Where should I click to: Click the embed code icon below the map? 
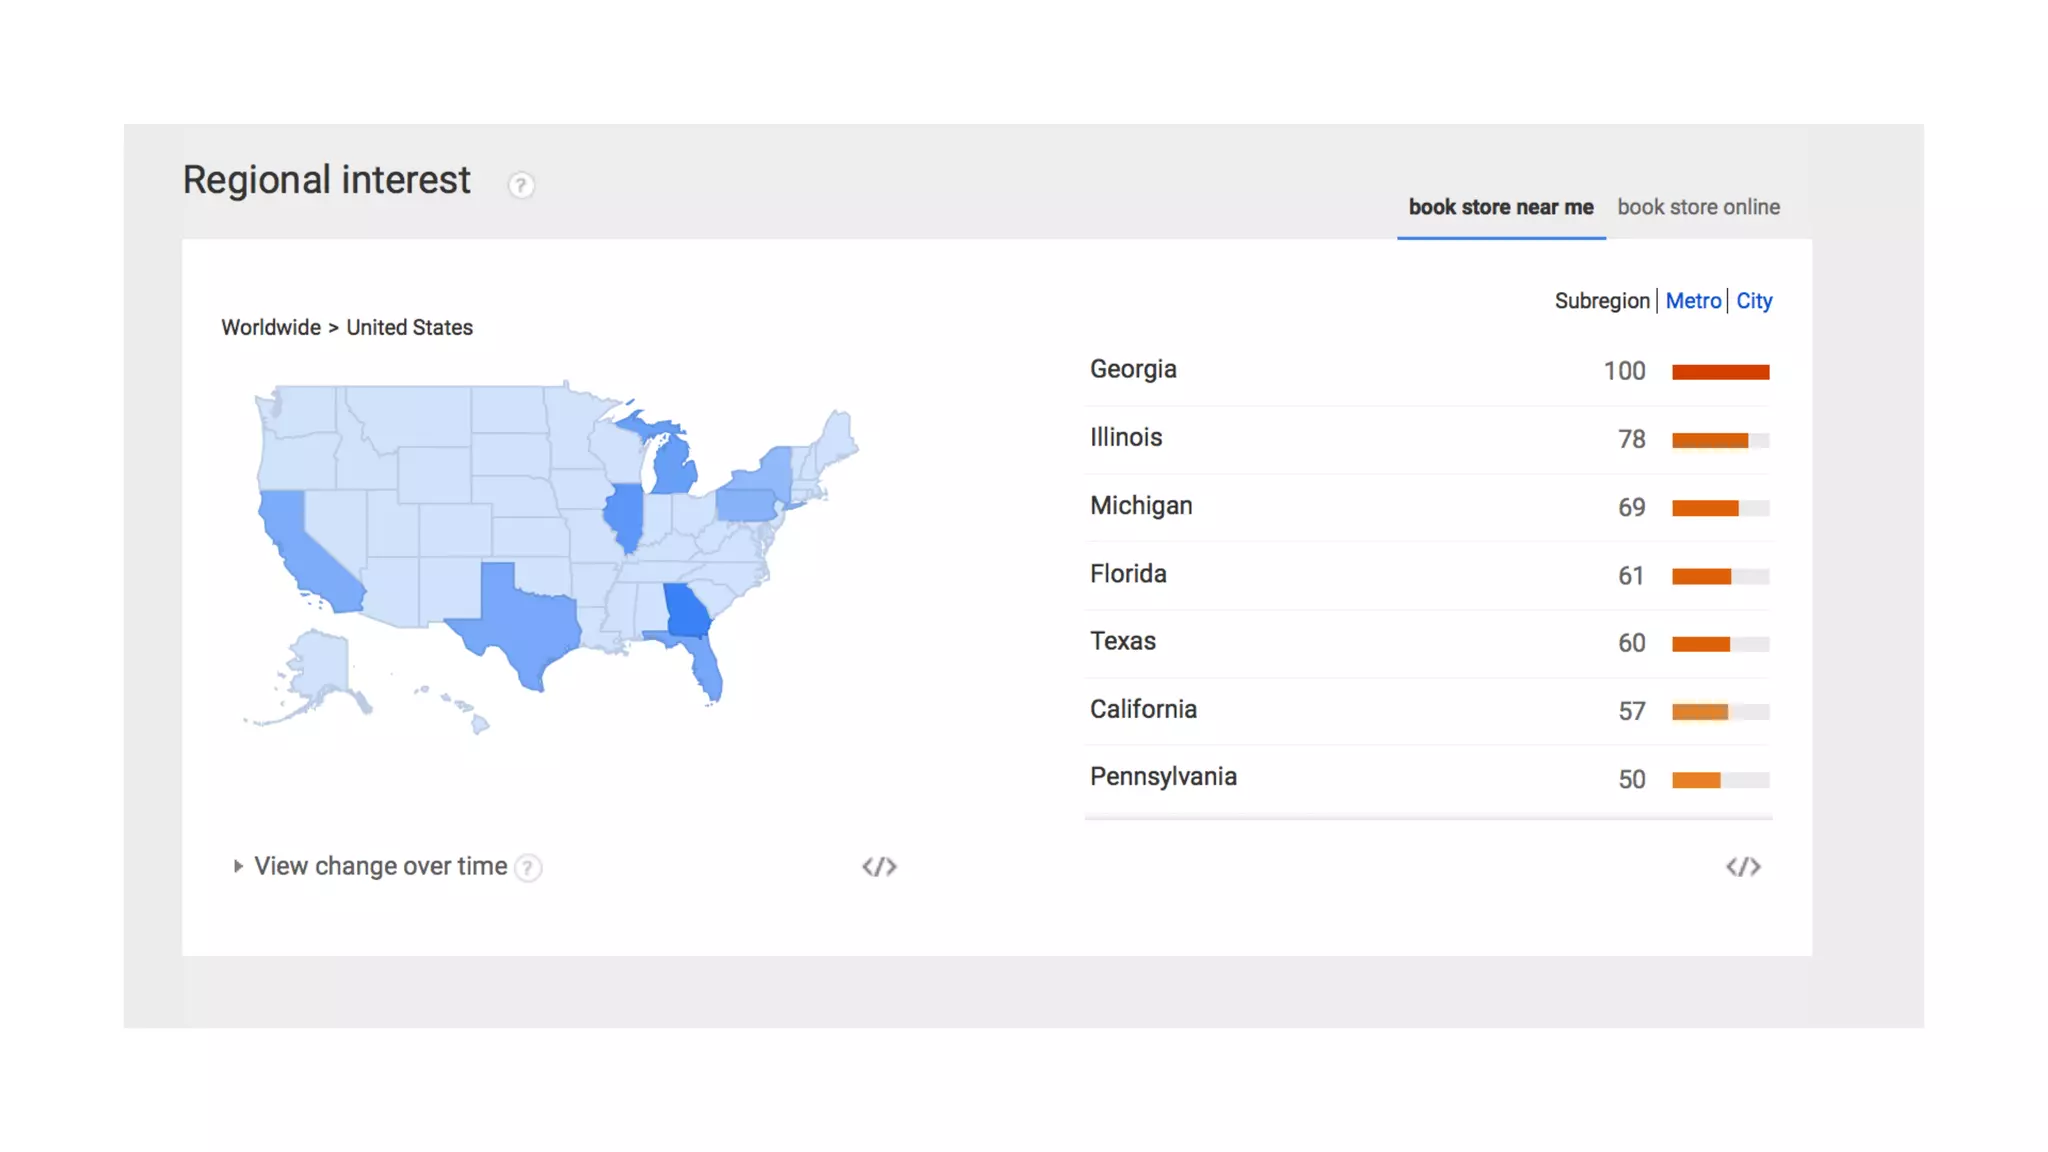click(879, 867)
